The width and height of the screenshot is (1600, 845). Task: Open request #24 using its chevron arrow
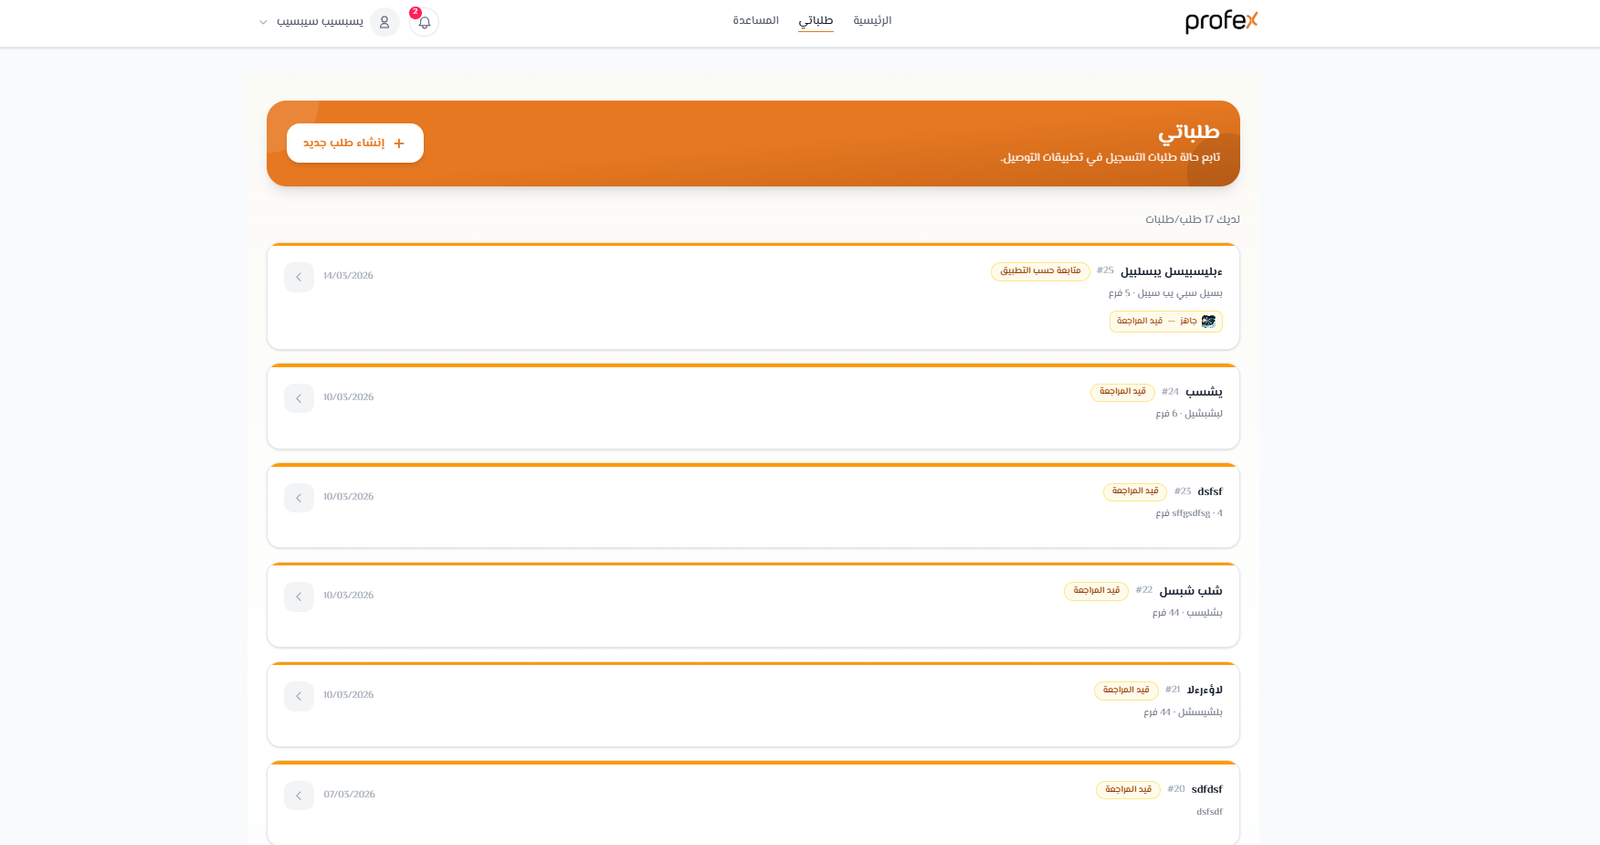(x=299, y=398)
